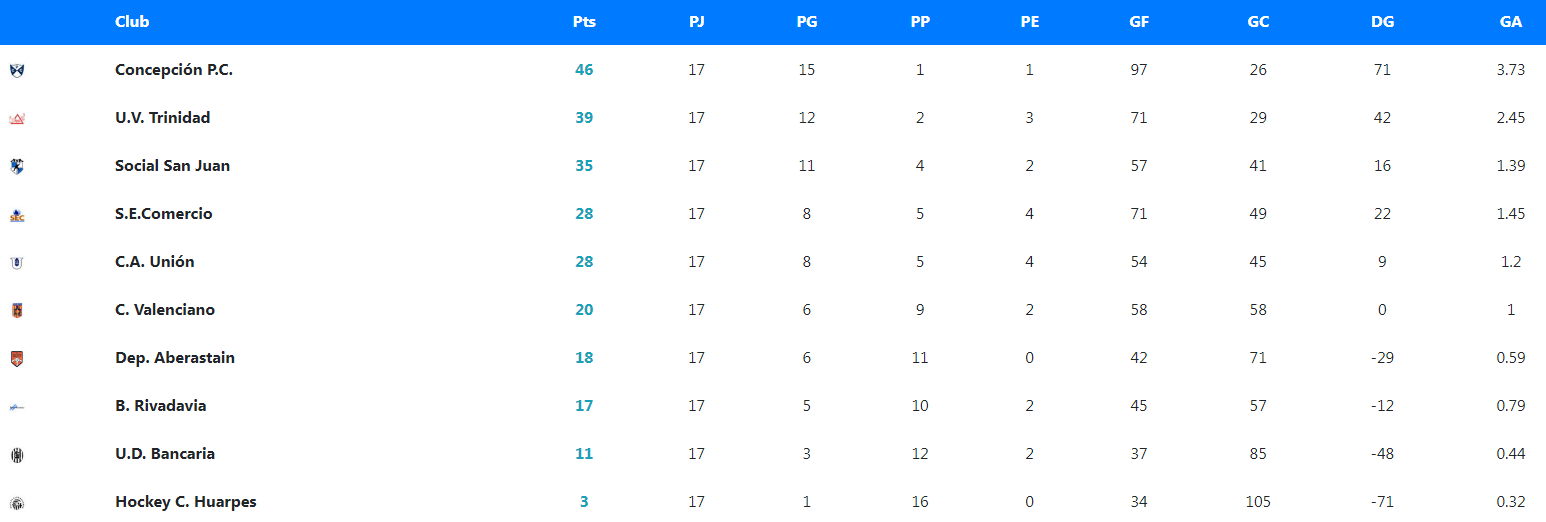The image size is (1546, 522).
Task: Click the Club column header
Action: coord(132,22)
